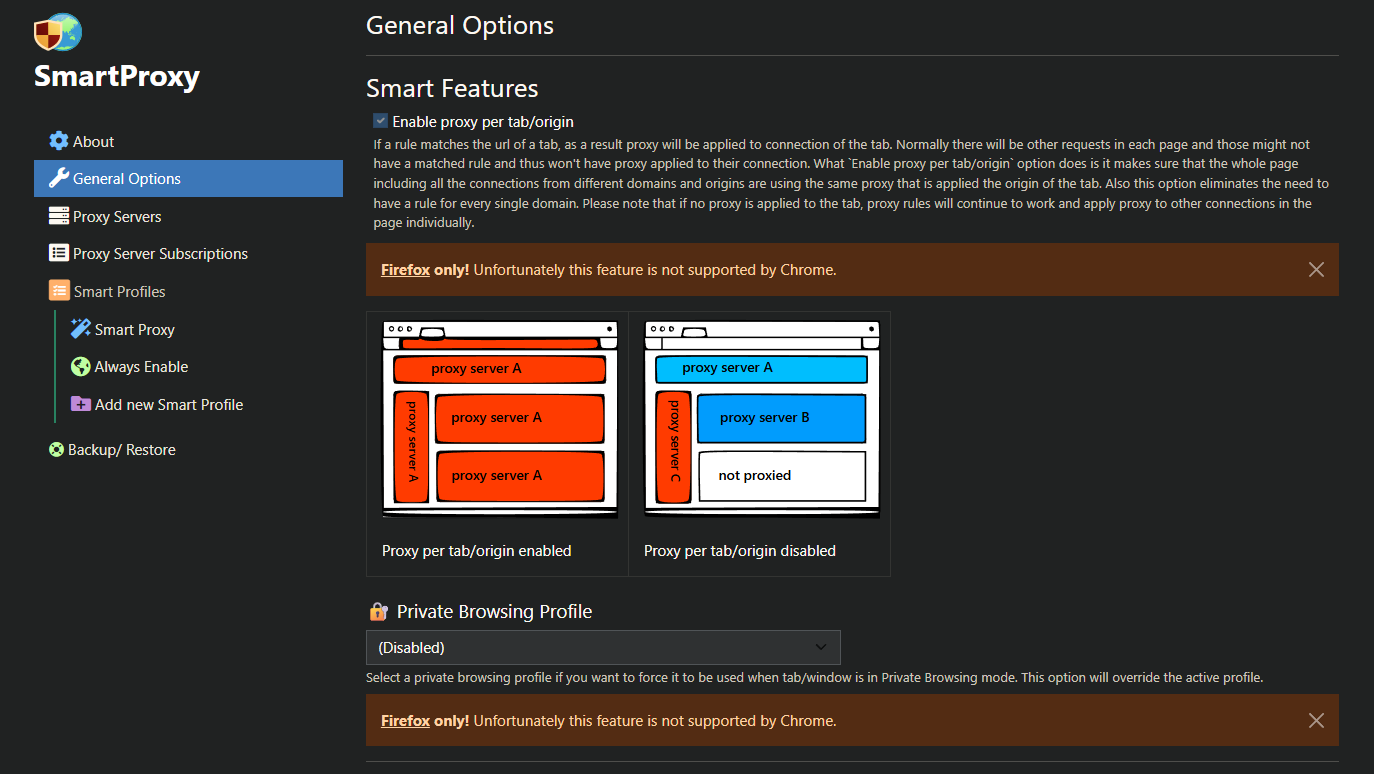Click the Add new Smart Profile folder icon
This screenshot has width=1374, height=774.
[x=81, y=404]
